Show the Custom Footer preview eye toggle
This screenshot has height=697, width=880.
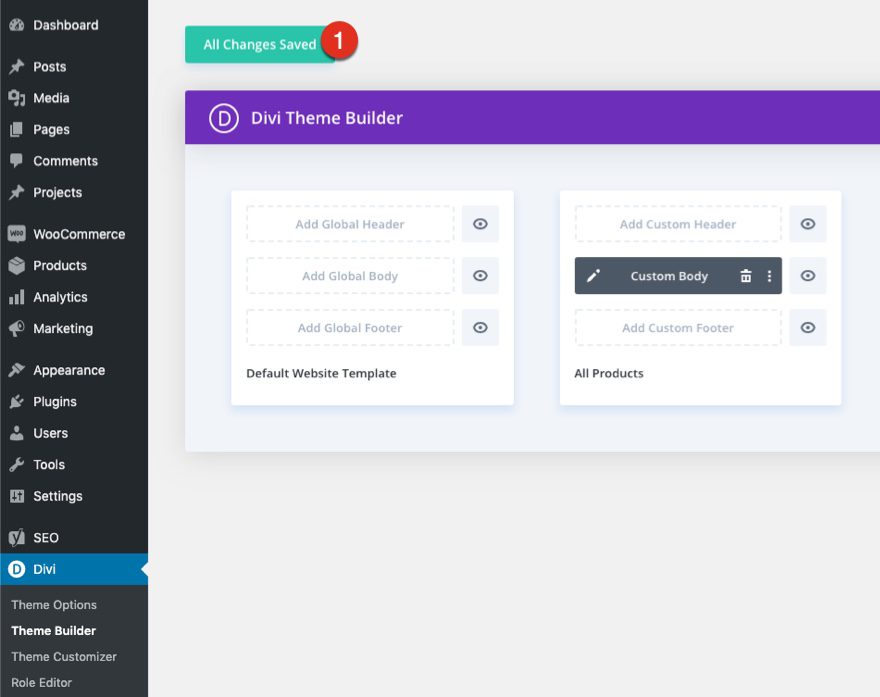807,327
